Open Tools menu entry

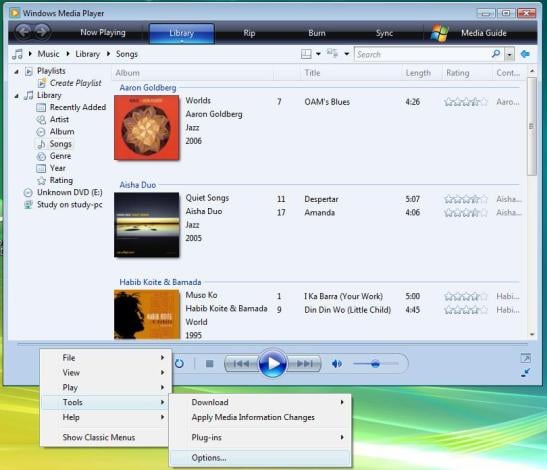coord(106,403)
